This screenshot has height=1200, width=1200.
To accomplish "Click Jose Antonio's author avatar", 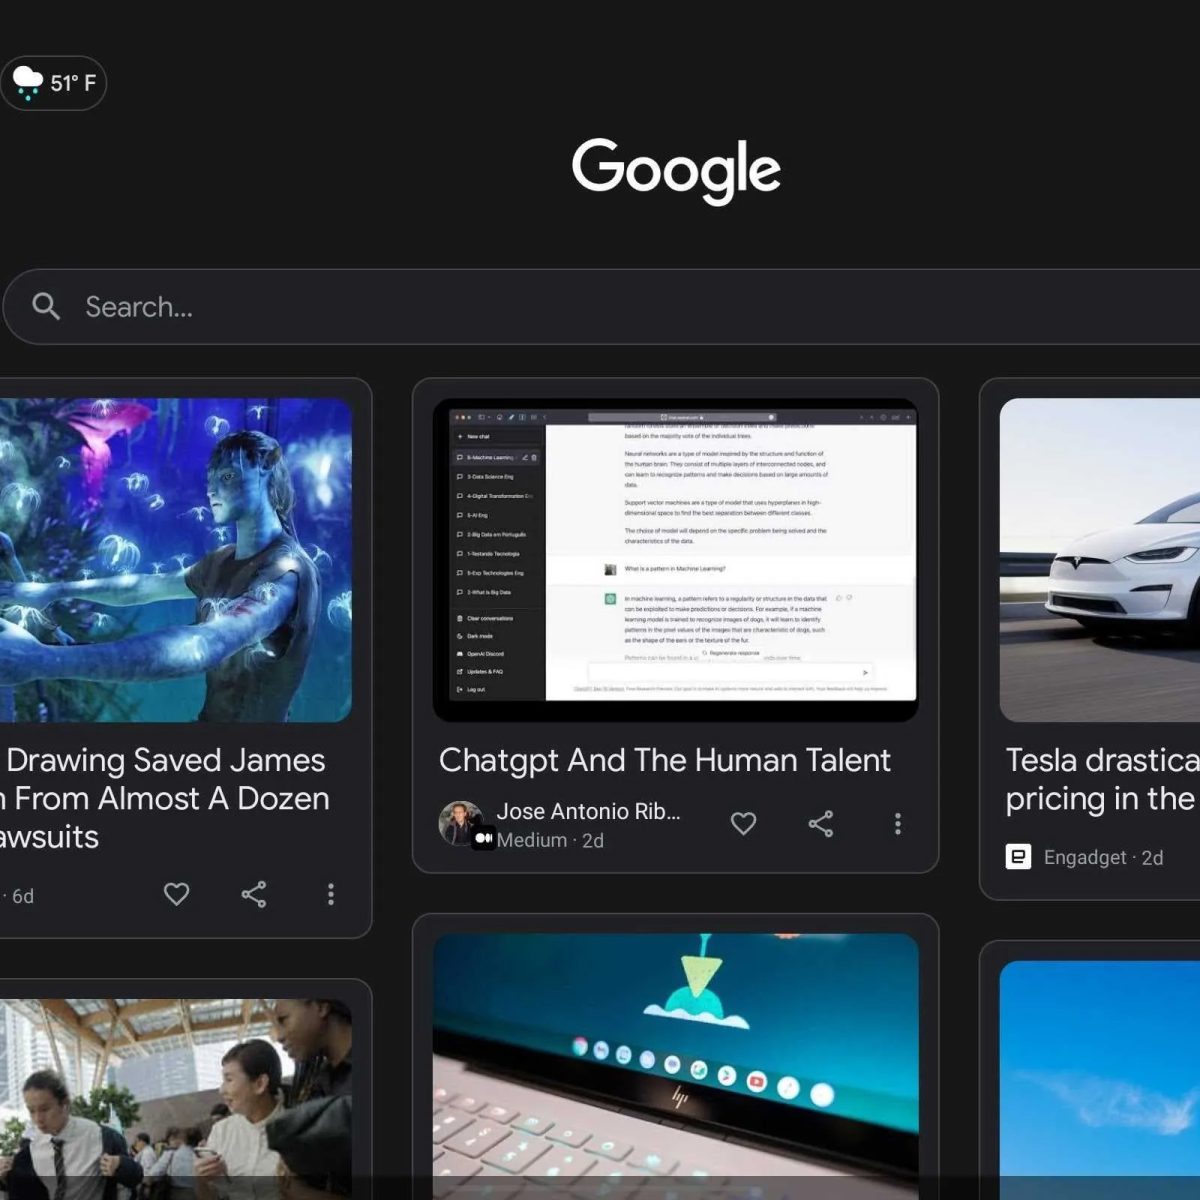I will 460,822.
